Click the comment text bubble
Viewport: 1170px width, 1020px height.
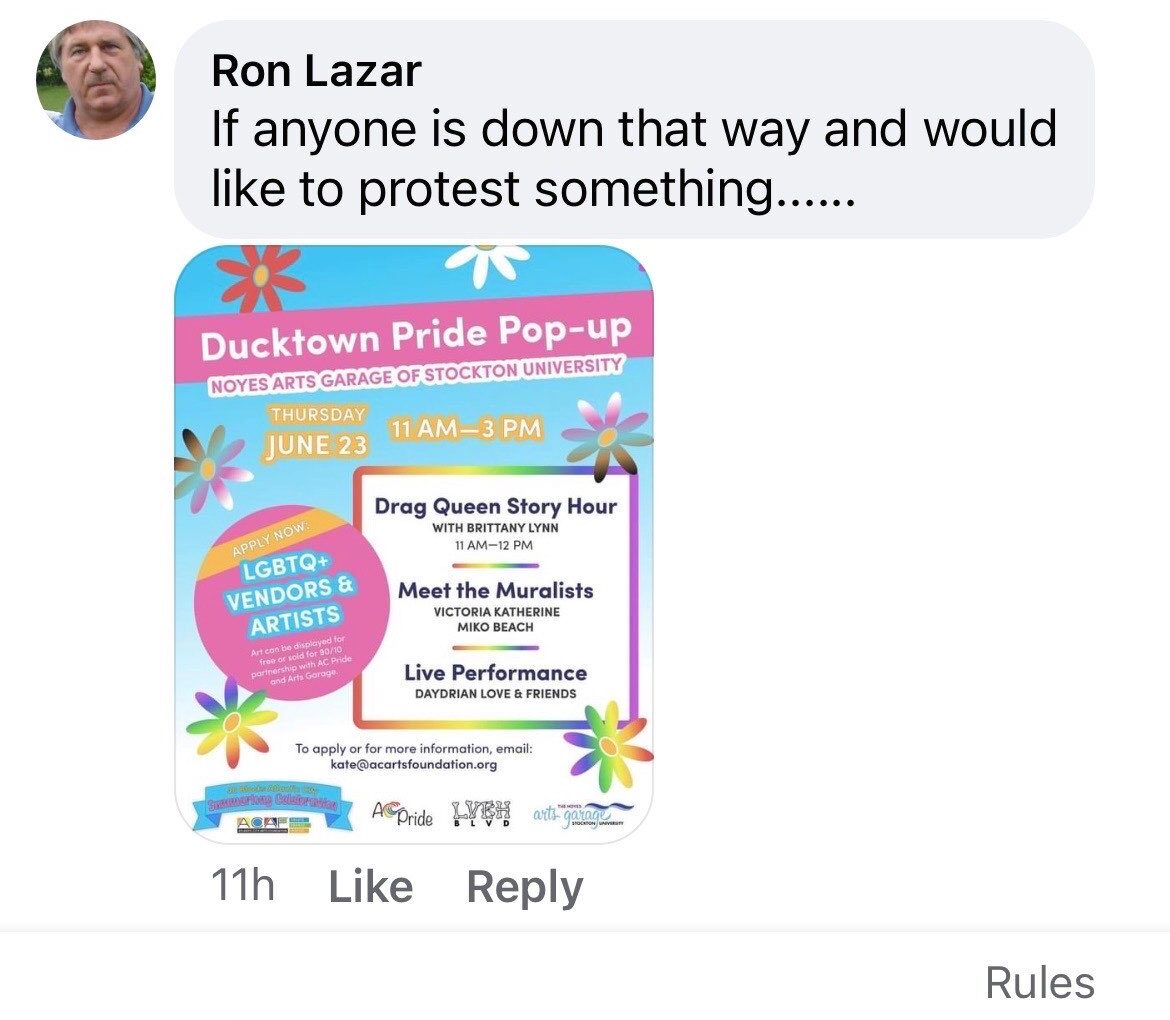point(634,129)
